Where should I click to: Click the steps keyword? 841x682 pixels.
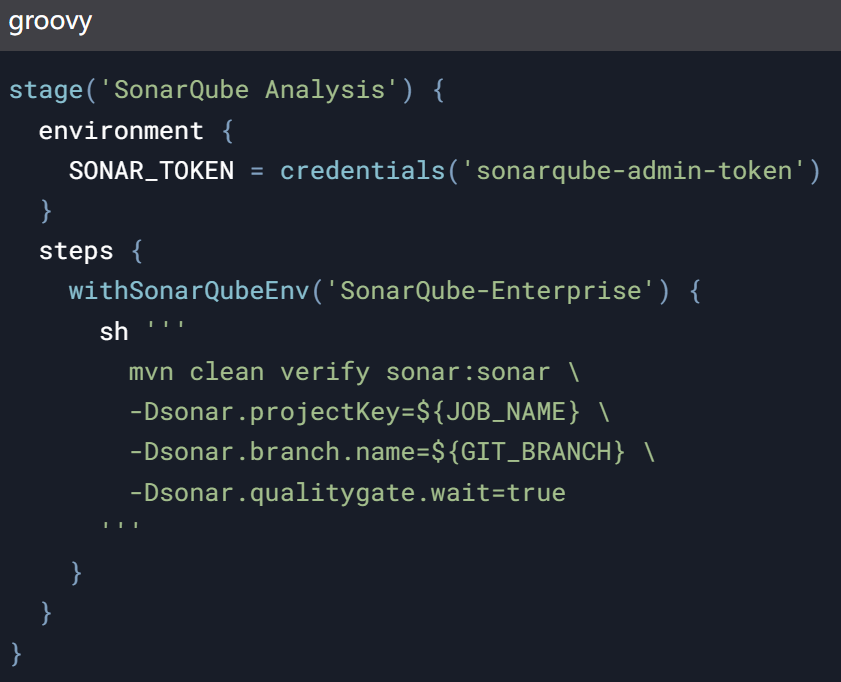click(x=76, y=251)
